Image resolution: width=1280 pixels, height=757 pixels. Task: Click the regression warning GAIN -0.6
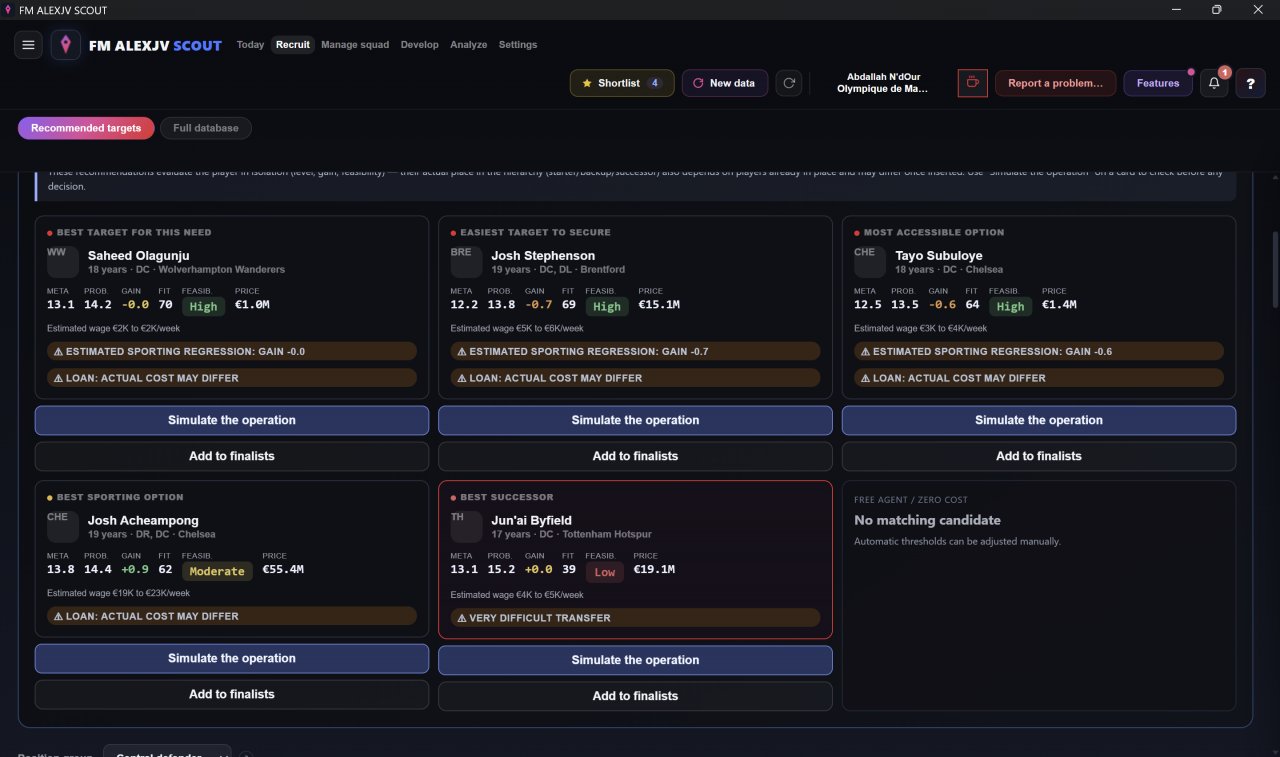coord(1039,352)
